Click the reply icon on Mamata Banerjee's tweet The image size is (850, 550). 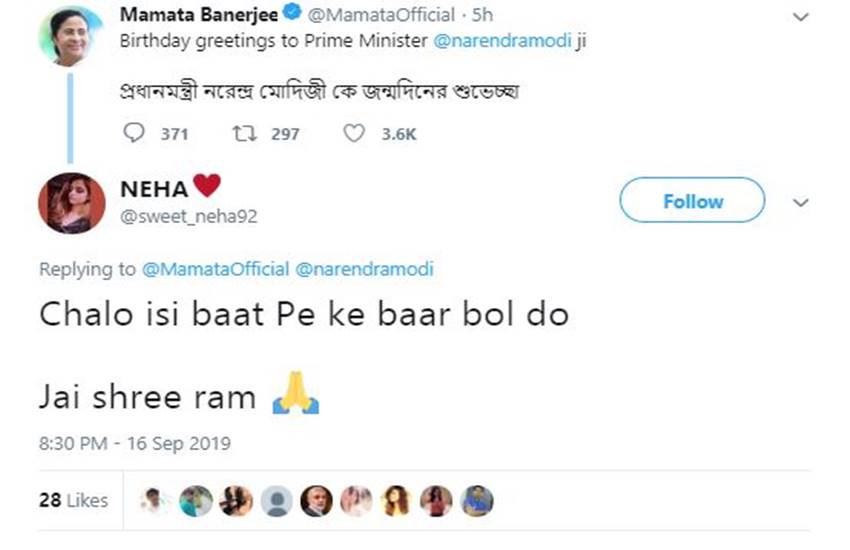(x=133, y=133)
